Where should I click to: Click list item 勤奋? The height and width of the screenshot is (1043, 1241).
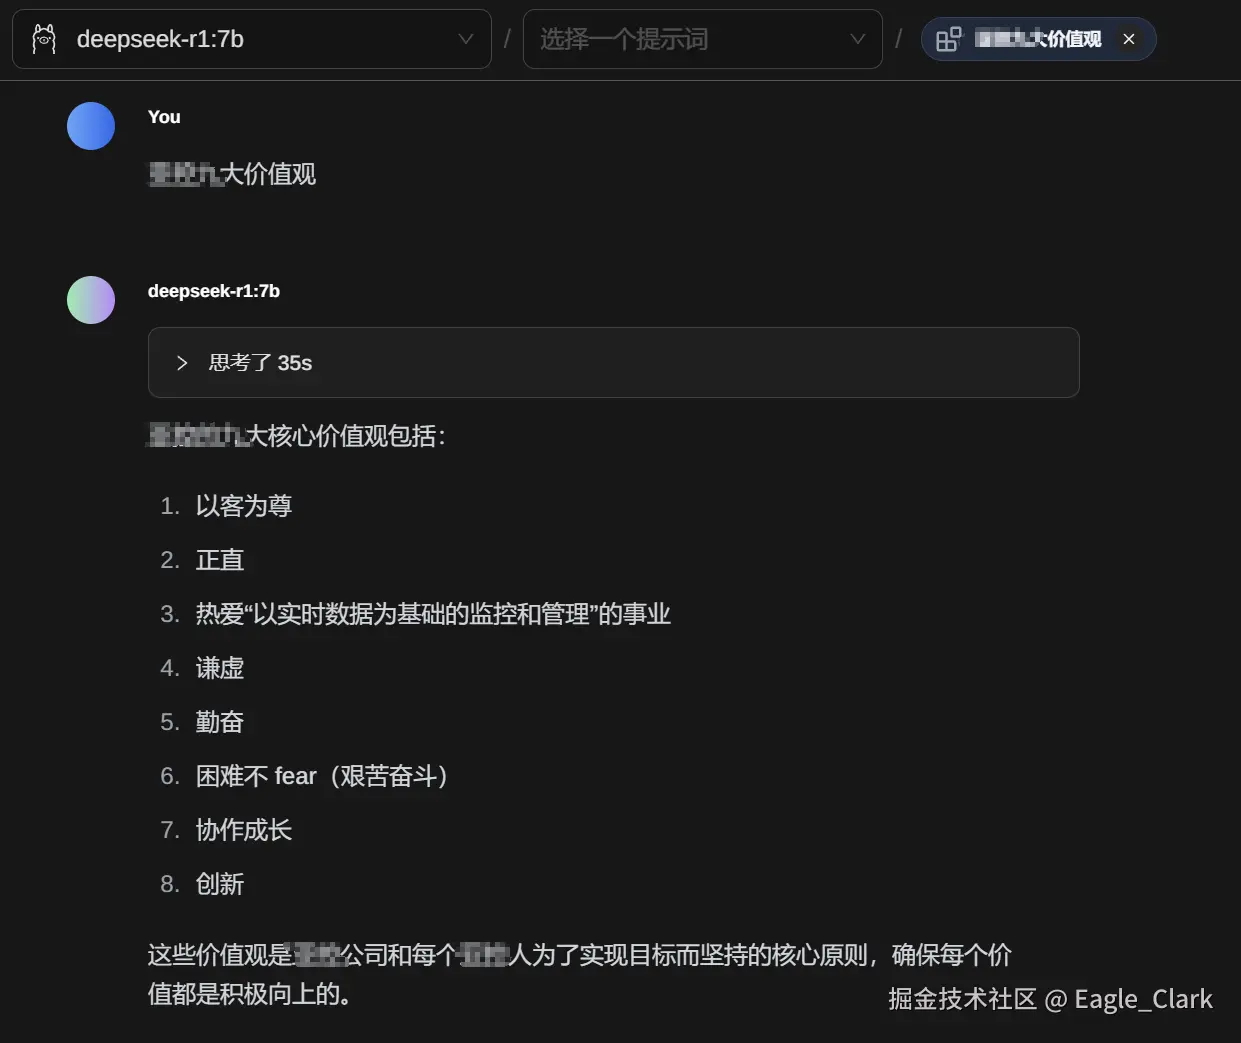(x=220, y=722)
